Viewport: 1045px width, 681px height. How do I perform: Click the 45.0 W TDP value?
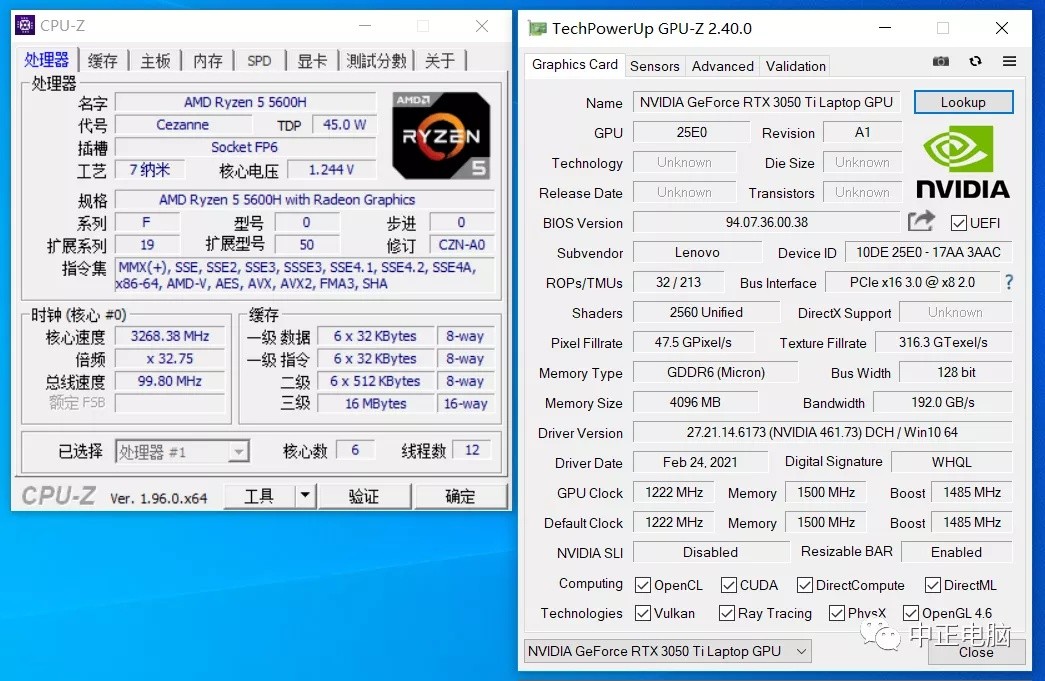(x=345, y=125)
